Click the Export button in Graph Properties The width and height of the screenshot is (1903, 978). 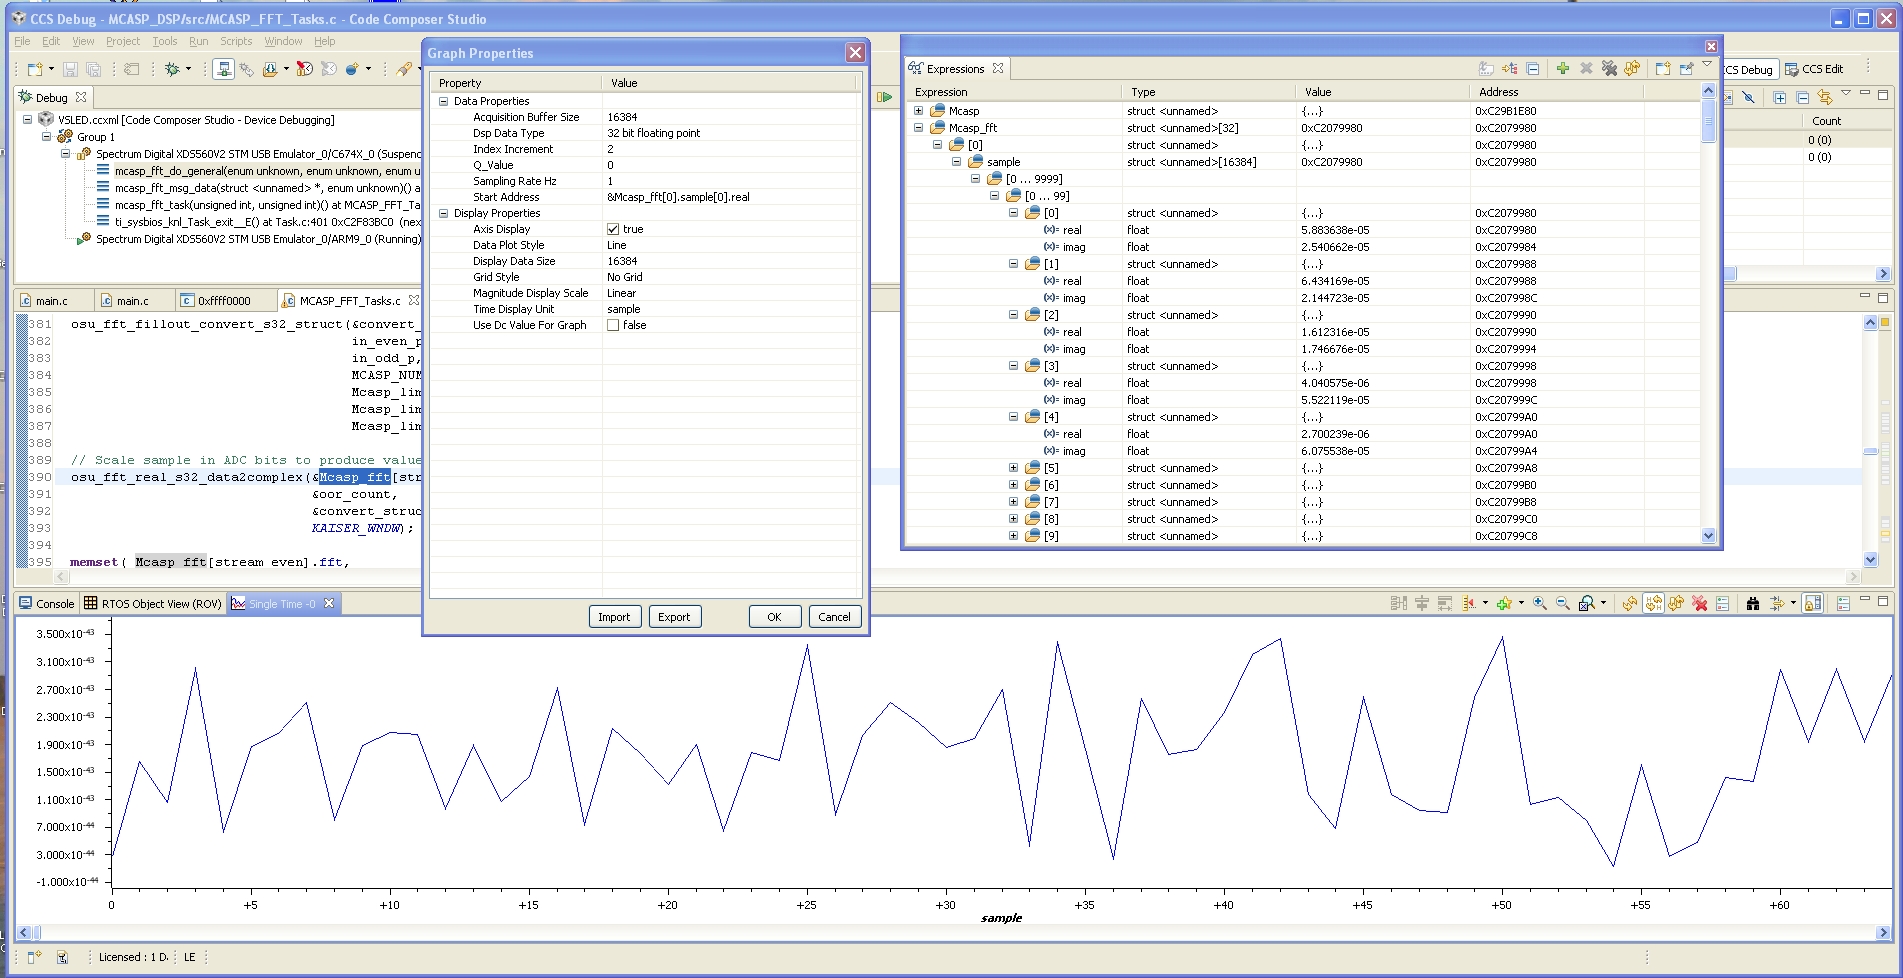[x=674, y=617]
